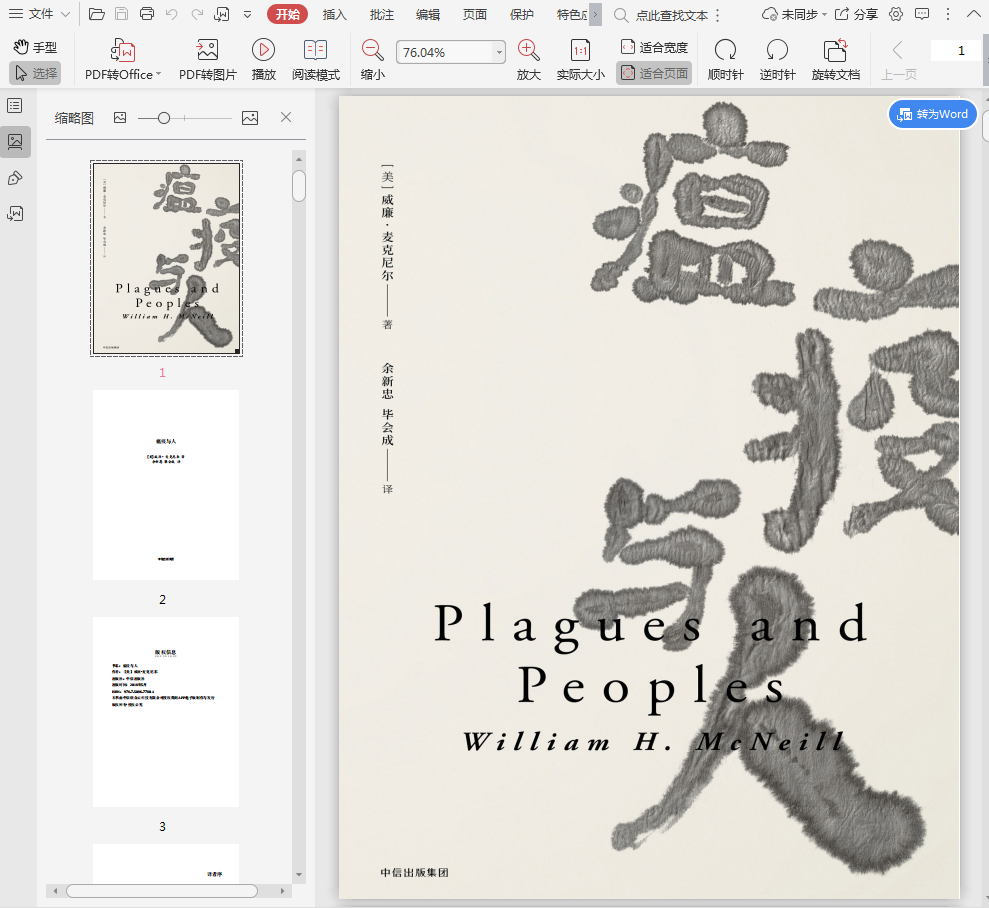Click the rotate clockwise (顺时针) icon
Image resolution: width=989 pixels, height=908 pixels.
pos(725,51)
